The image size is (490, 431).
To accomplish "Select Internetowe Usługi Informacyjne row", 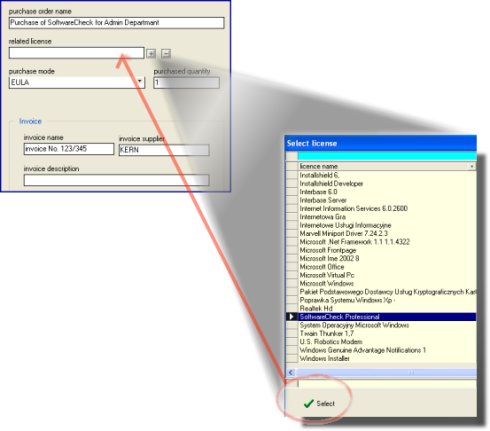I will (x=387, y=225).
